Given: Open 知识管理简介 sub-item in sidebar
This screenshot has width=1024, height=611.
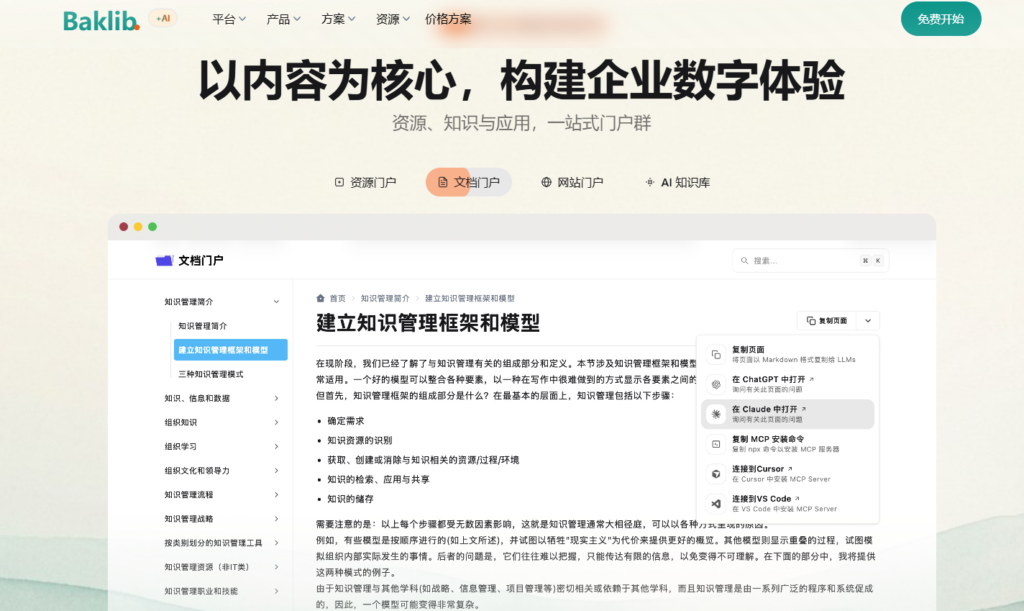Looking at the screenshot, I should (x=202, y=326).
